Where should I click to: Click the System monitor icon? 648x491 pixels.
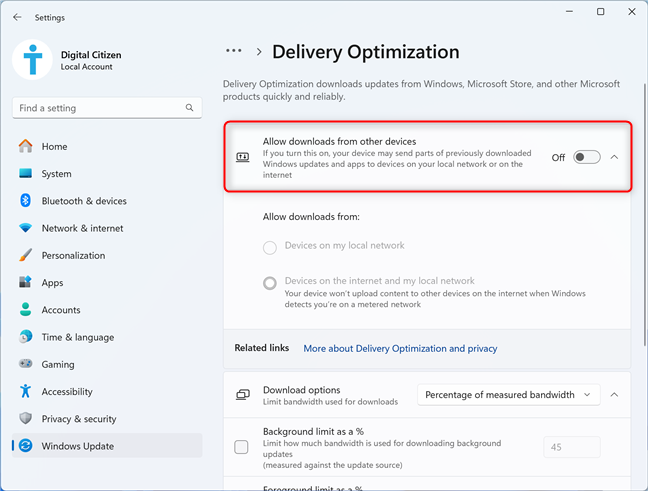click(25, 173)
